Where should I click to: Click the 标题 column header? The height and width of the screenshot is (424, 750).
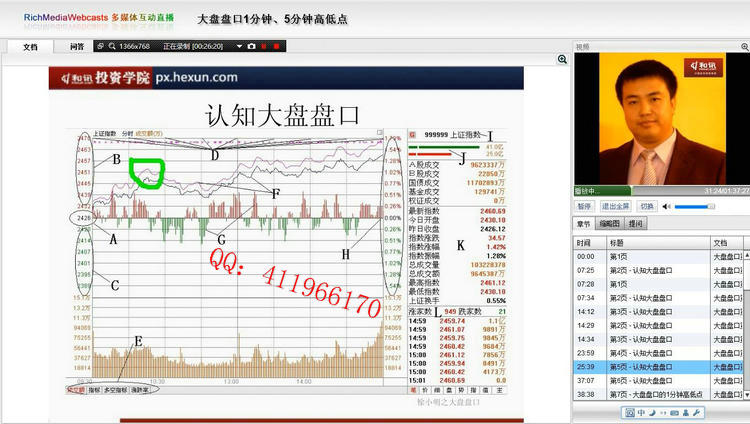[658, 243]
